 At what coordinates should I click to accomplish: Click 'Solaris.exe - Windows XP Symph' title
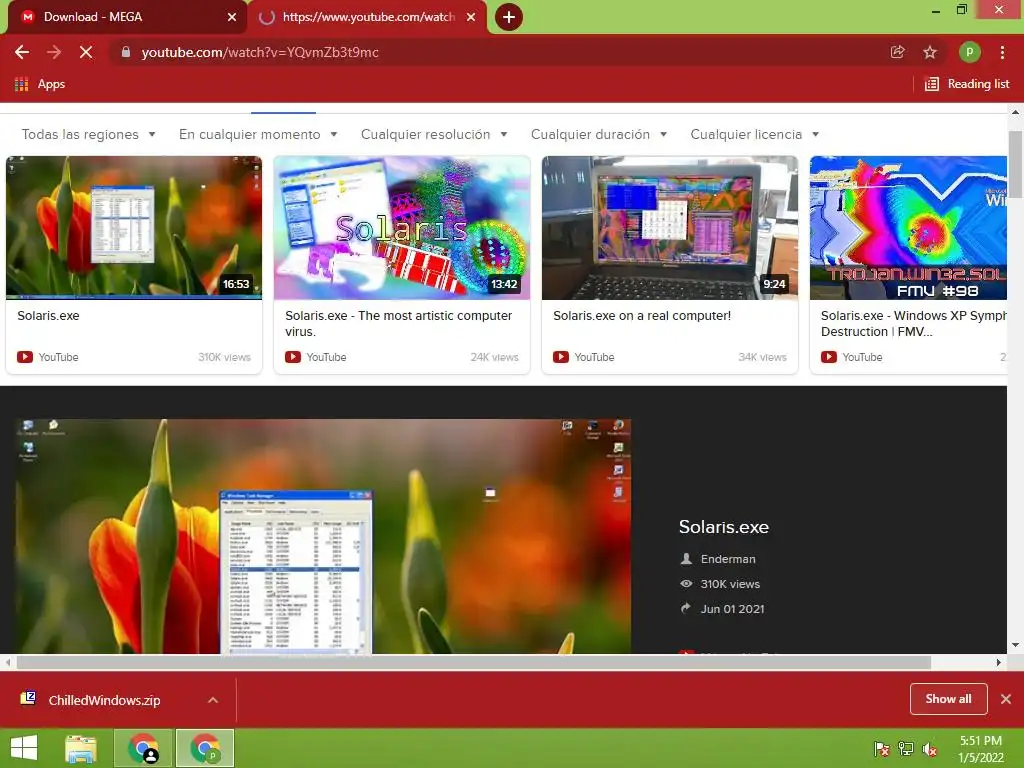(x=913, y=323)
